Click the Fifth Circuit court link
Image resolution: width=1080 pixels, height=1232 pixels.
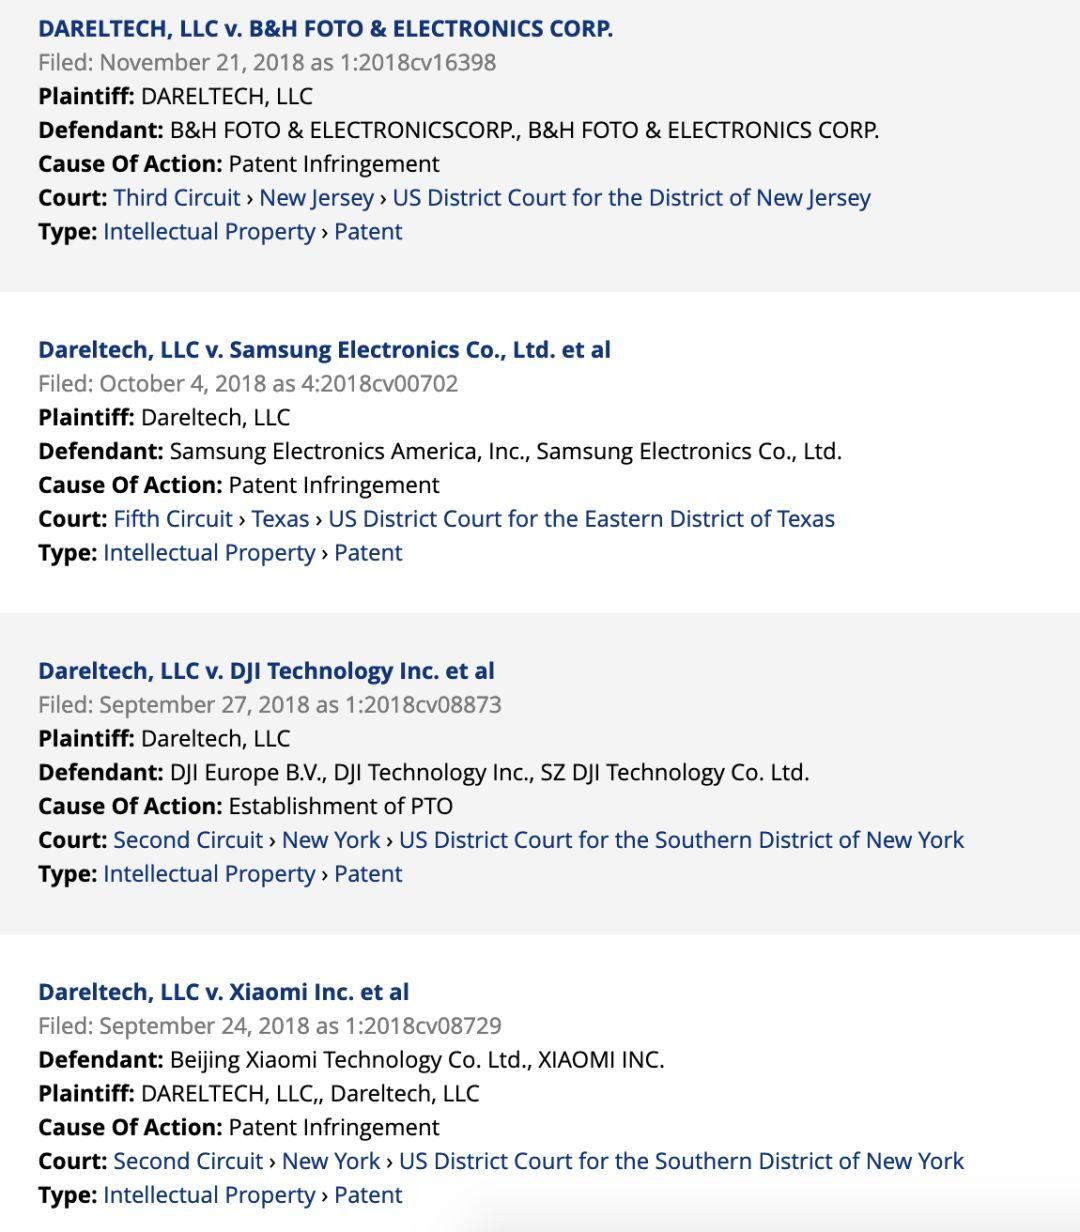(173, 519)
